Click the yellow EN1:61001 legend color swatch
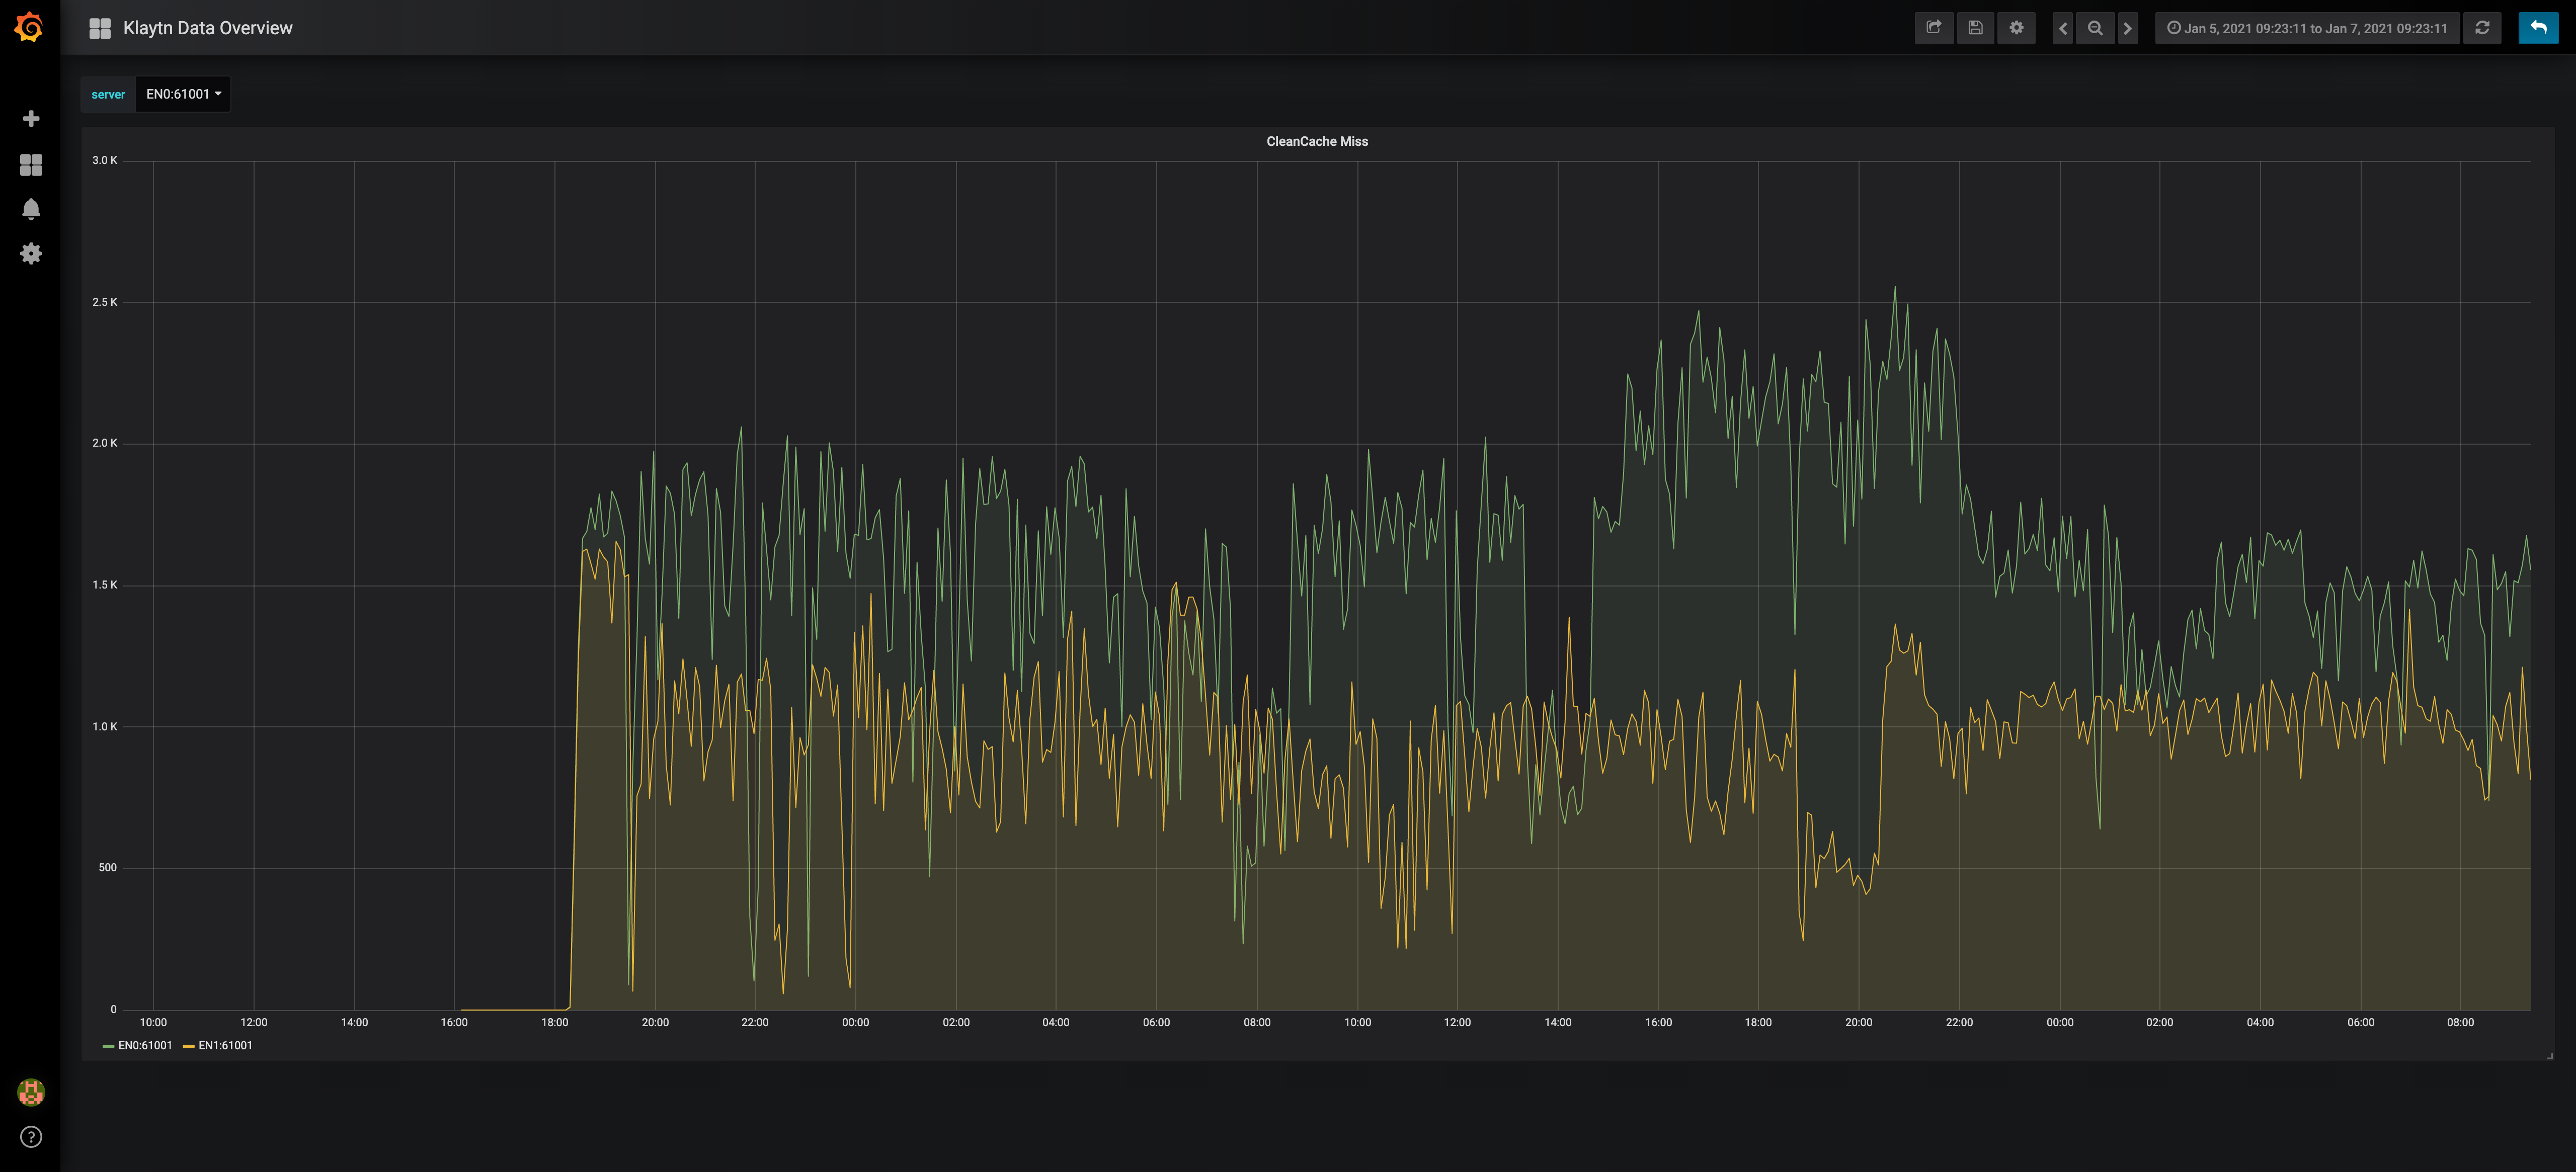2576x1172 pixels. click(x=188, y=1046)
